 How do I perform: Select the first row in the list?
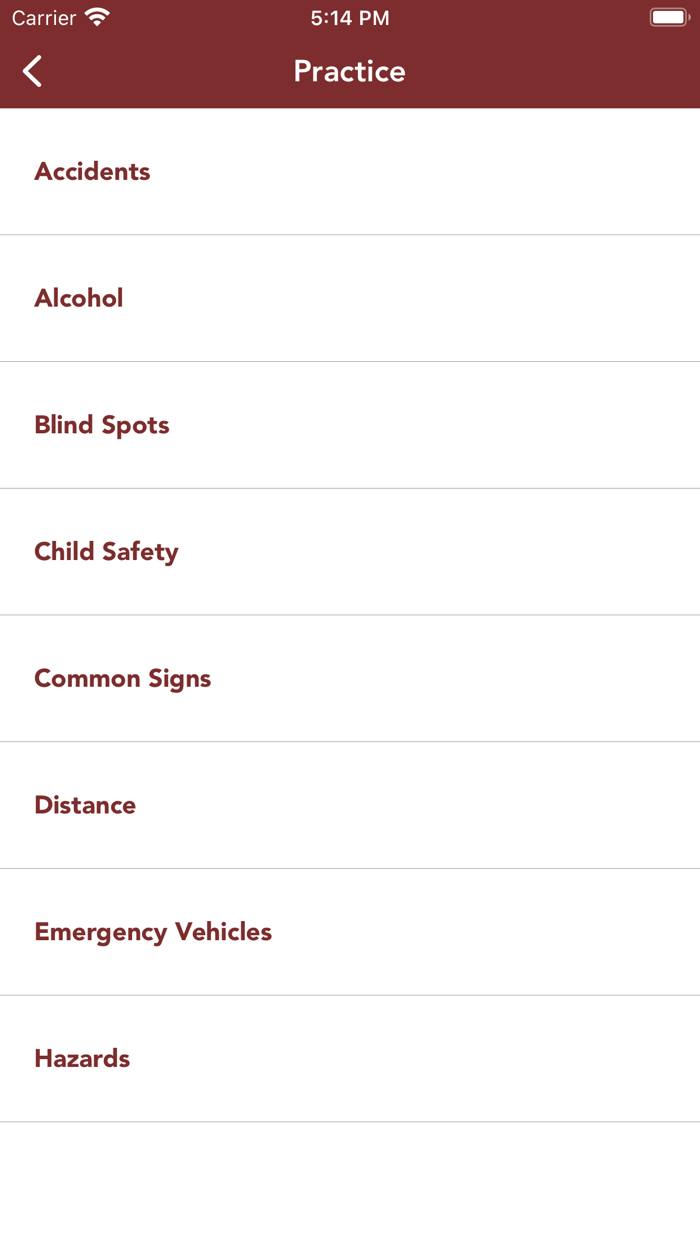pos(350,171)
